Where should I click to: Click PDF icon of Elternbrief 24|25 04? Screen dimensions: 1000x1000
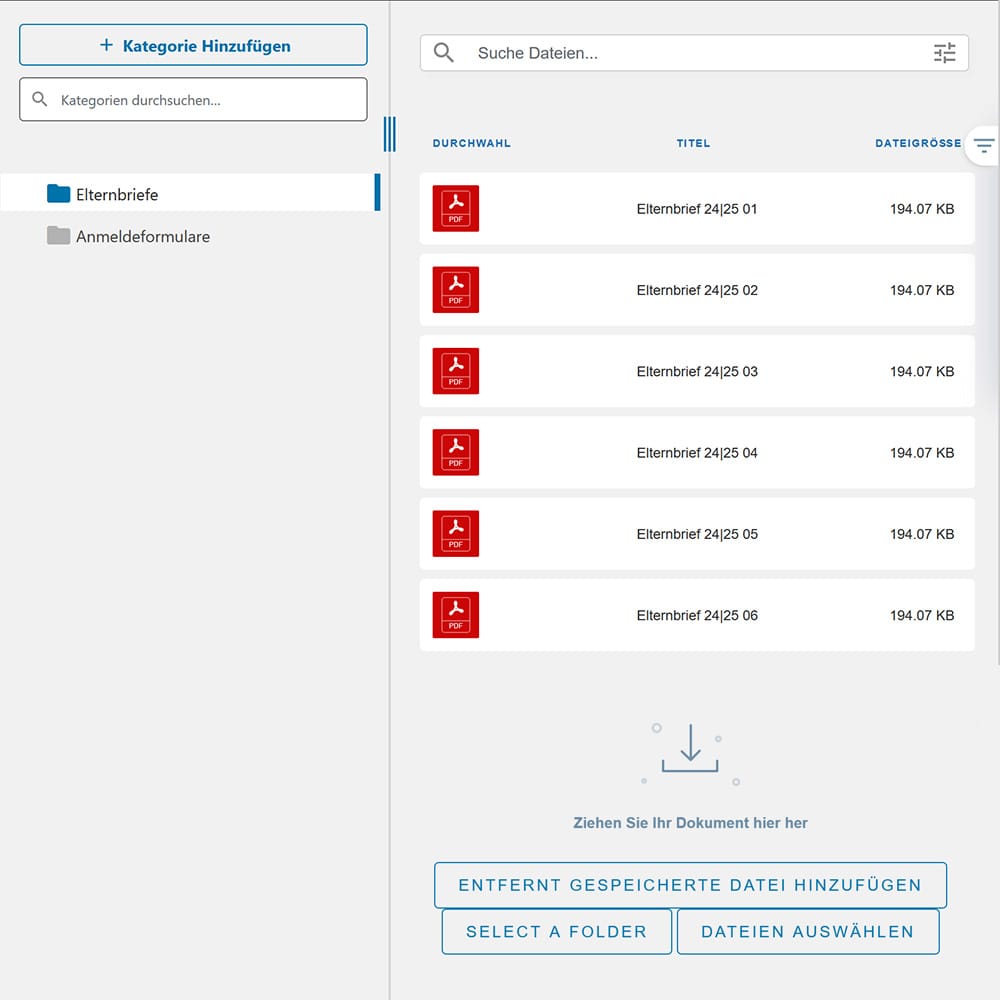455,452
